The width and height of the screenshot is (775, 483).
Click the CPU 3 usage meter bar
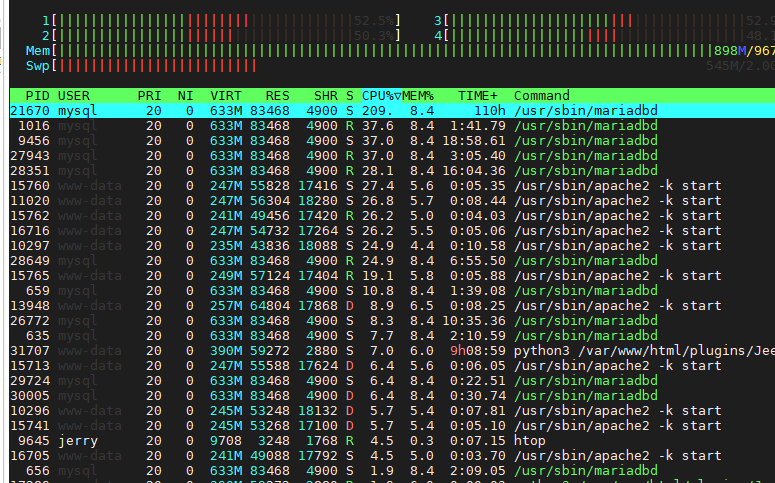tap(600, 20)
